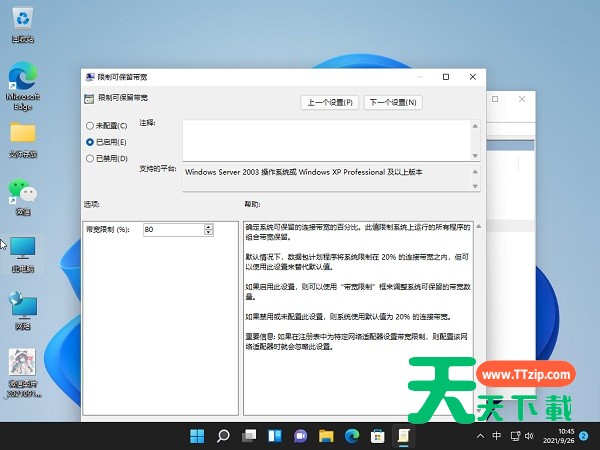The height and width of the screenshot is (450, 600).
Task: Click the Windows Start button in taskbar
Action: (x=197, y=436)
